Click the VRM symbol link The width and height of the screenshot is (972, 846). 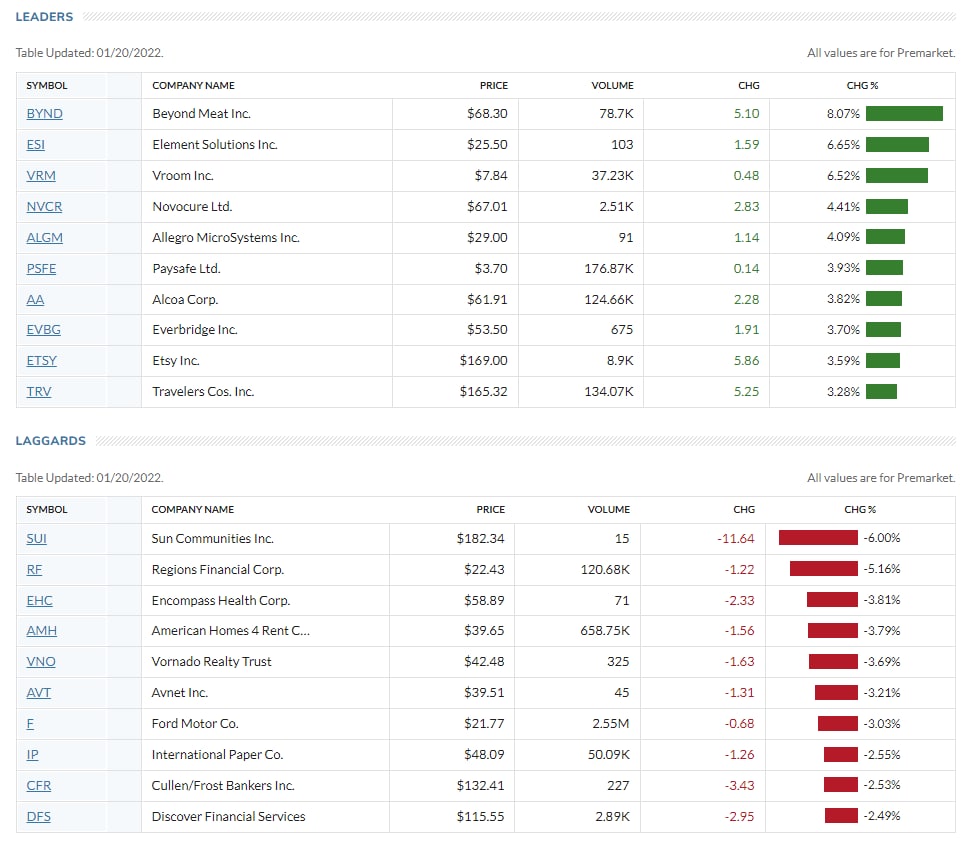(41, 176)
